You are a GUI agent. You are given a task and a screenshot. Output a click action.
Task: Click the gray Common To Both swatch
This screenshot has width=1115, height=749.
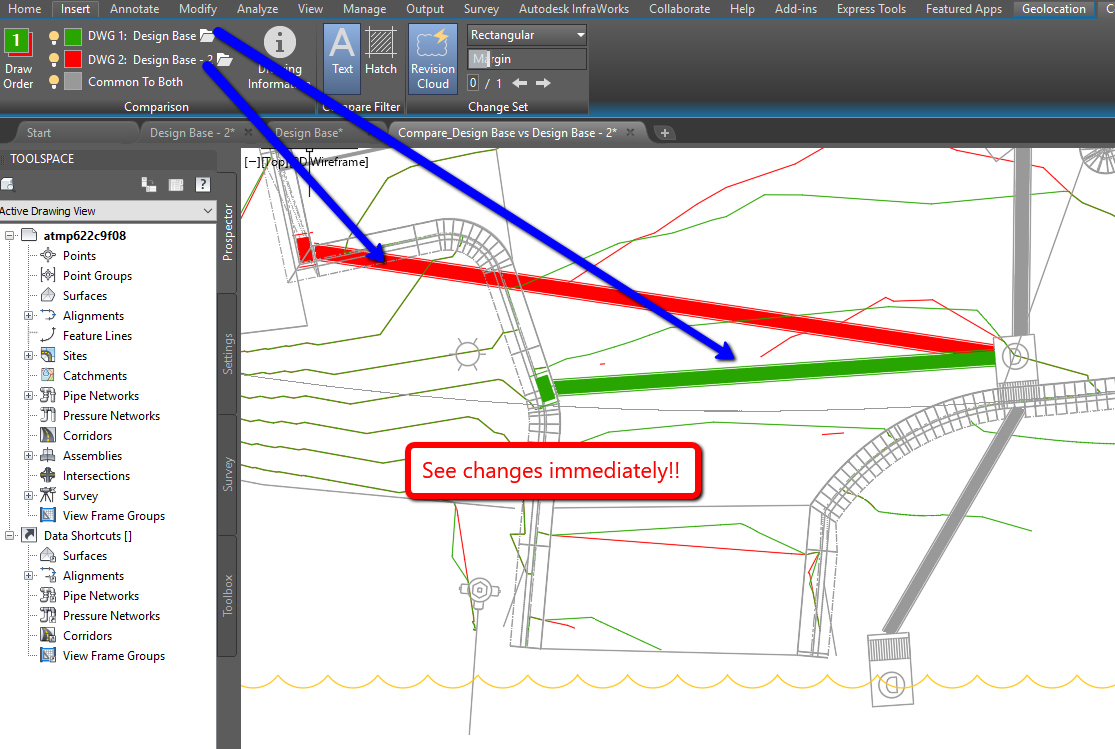click(x=73, y=81)
